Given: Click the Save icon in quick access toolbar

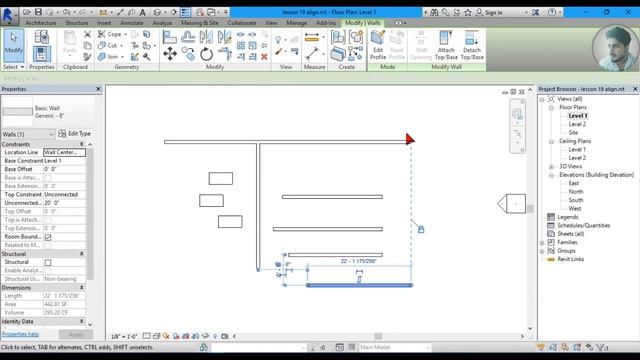Looking at the screenshot, I should [x=38, y=12].
